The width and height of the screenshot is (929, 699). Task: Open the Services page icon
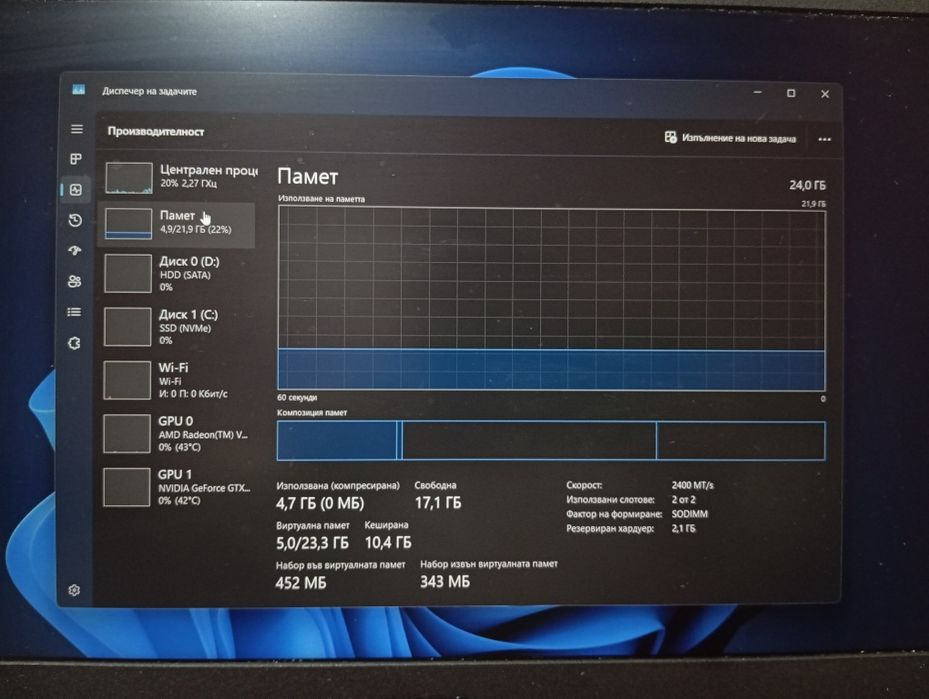click(x=74, y=343)
